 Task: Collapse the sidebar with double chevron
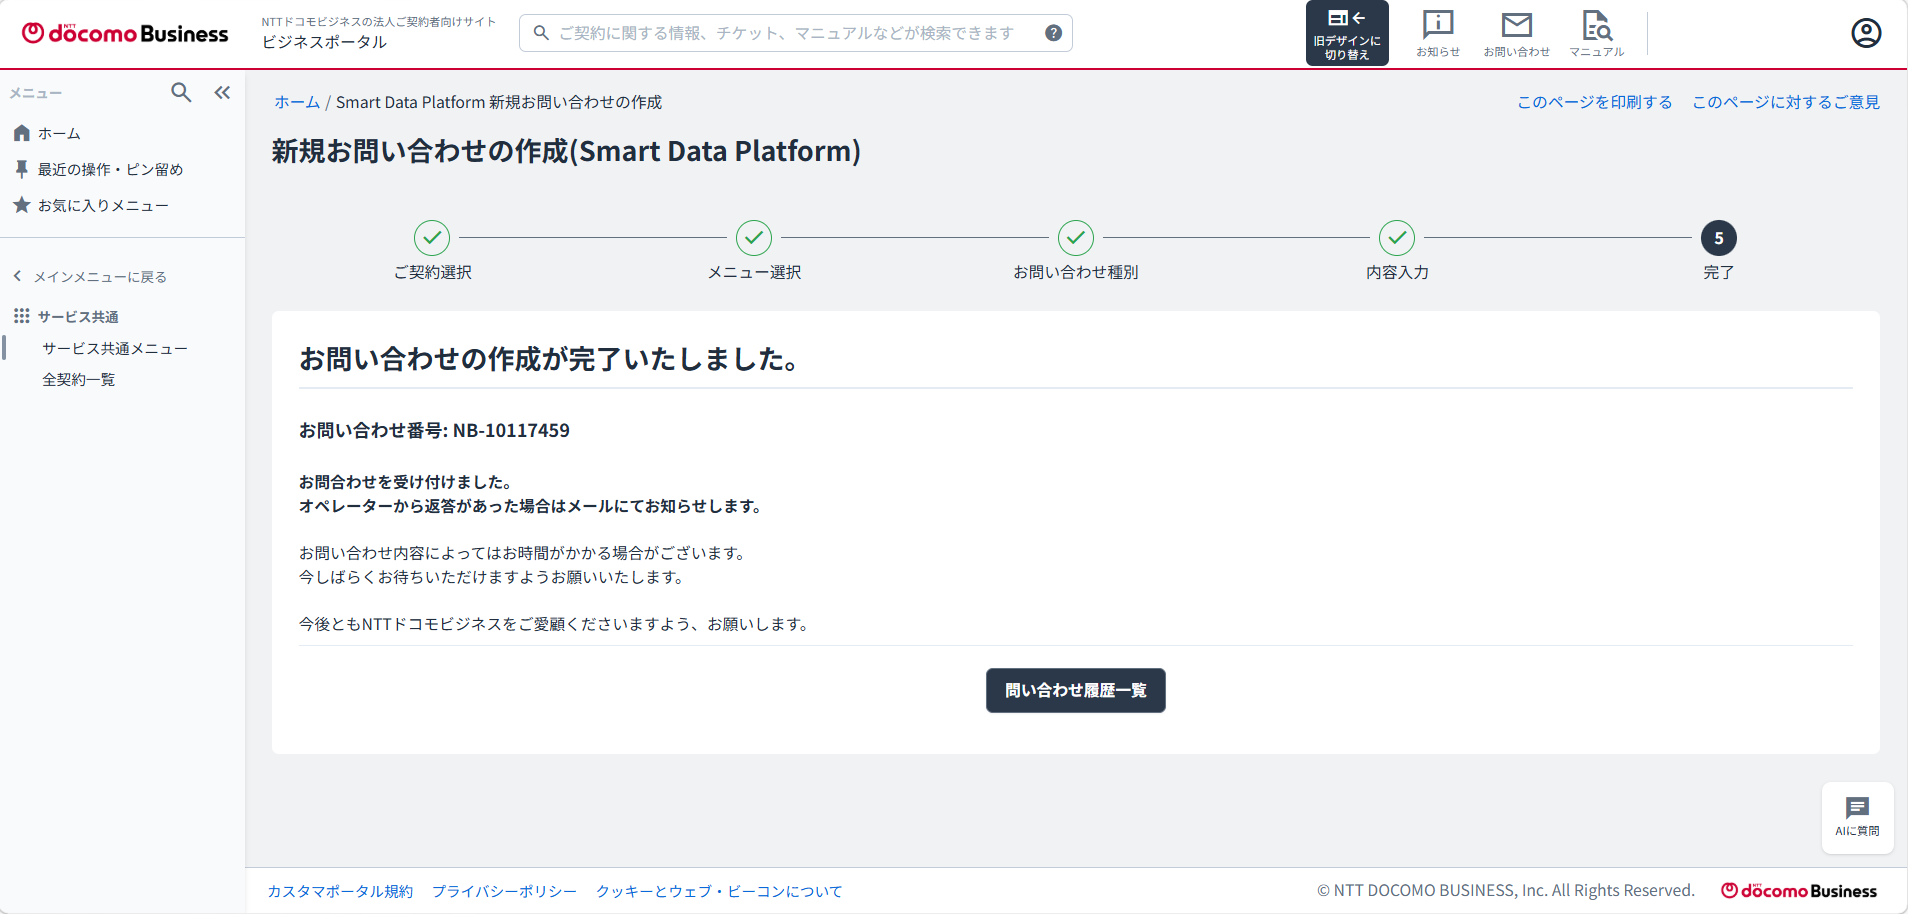(x=222, y=93)
